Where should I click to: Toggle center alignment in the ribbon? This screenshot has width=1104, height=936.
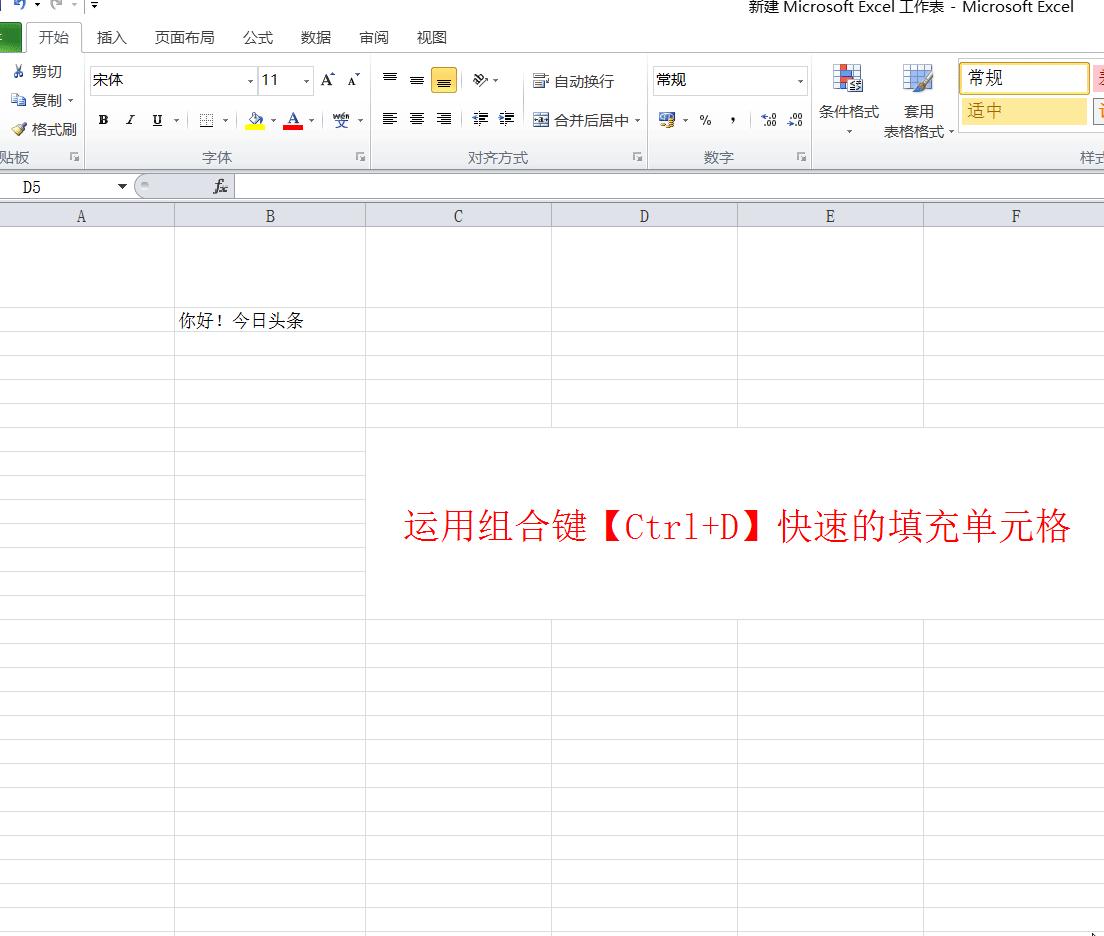[x=416, y=119]
